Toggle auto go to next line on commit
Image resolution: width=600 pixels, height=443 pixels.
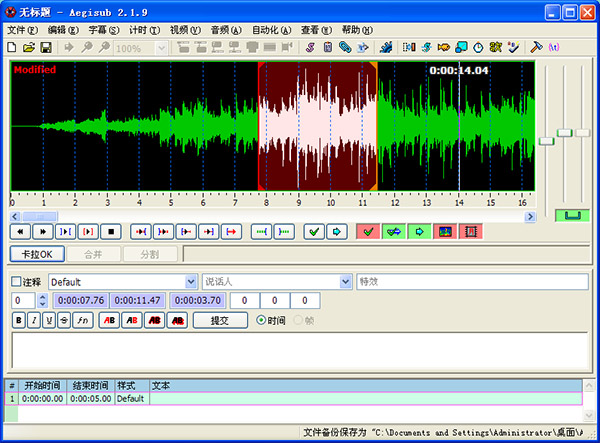click(x=394, y=232)
